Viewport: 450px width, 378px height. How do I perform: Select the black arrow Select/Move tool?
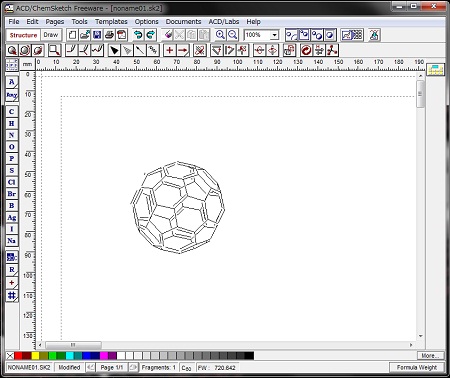115,50
